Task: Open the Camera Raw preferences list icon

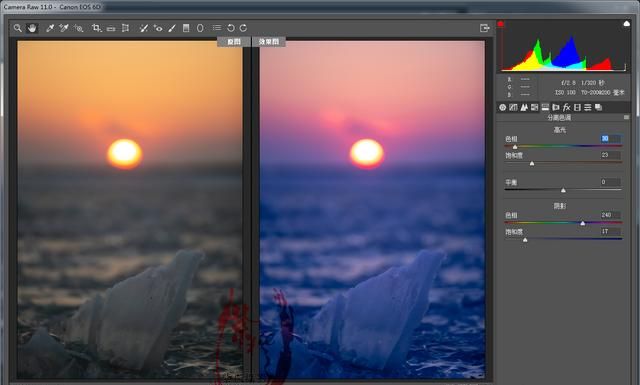Action: [x=217, y=28]
